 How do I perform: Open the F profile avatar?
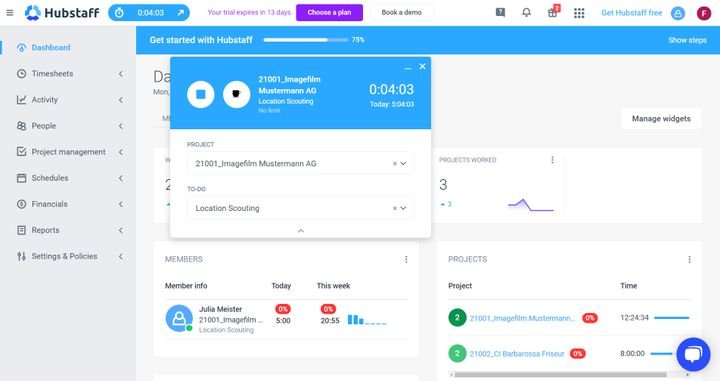tap(703, 13)
